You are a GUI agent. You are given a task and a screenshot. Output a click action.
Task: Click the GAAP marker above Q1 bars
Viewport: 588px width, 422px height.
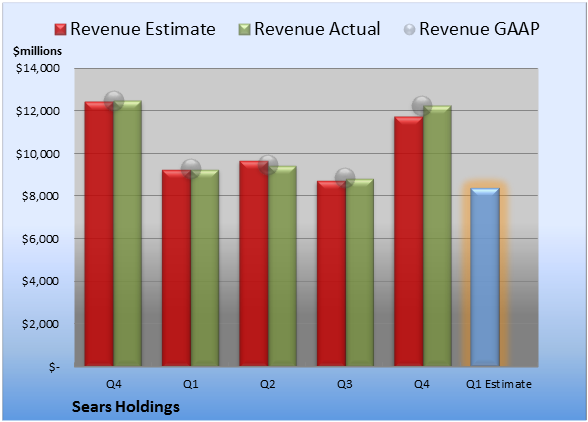[191, 169]
